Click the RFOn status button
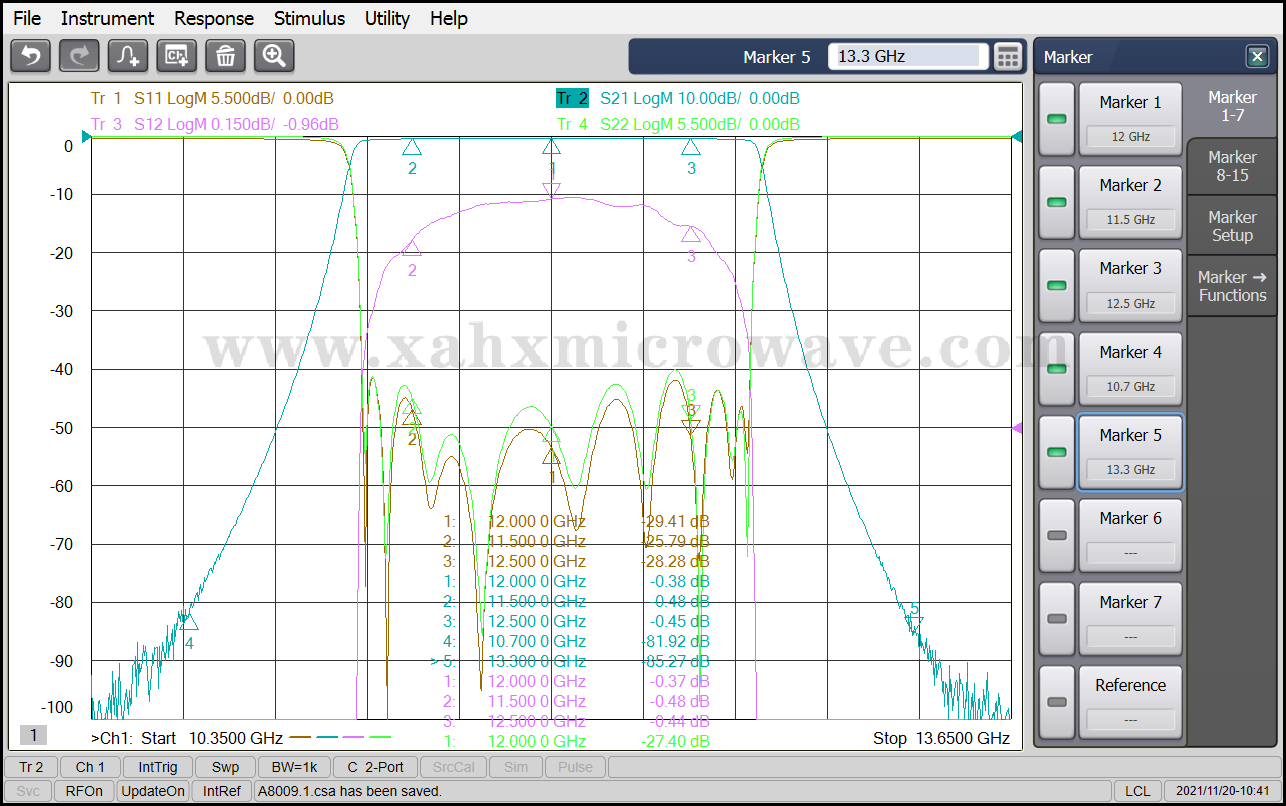The image size is (1286, 806). coord(84,791)
